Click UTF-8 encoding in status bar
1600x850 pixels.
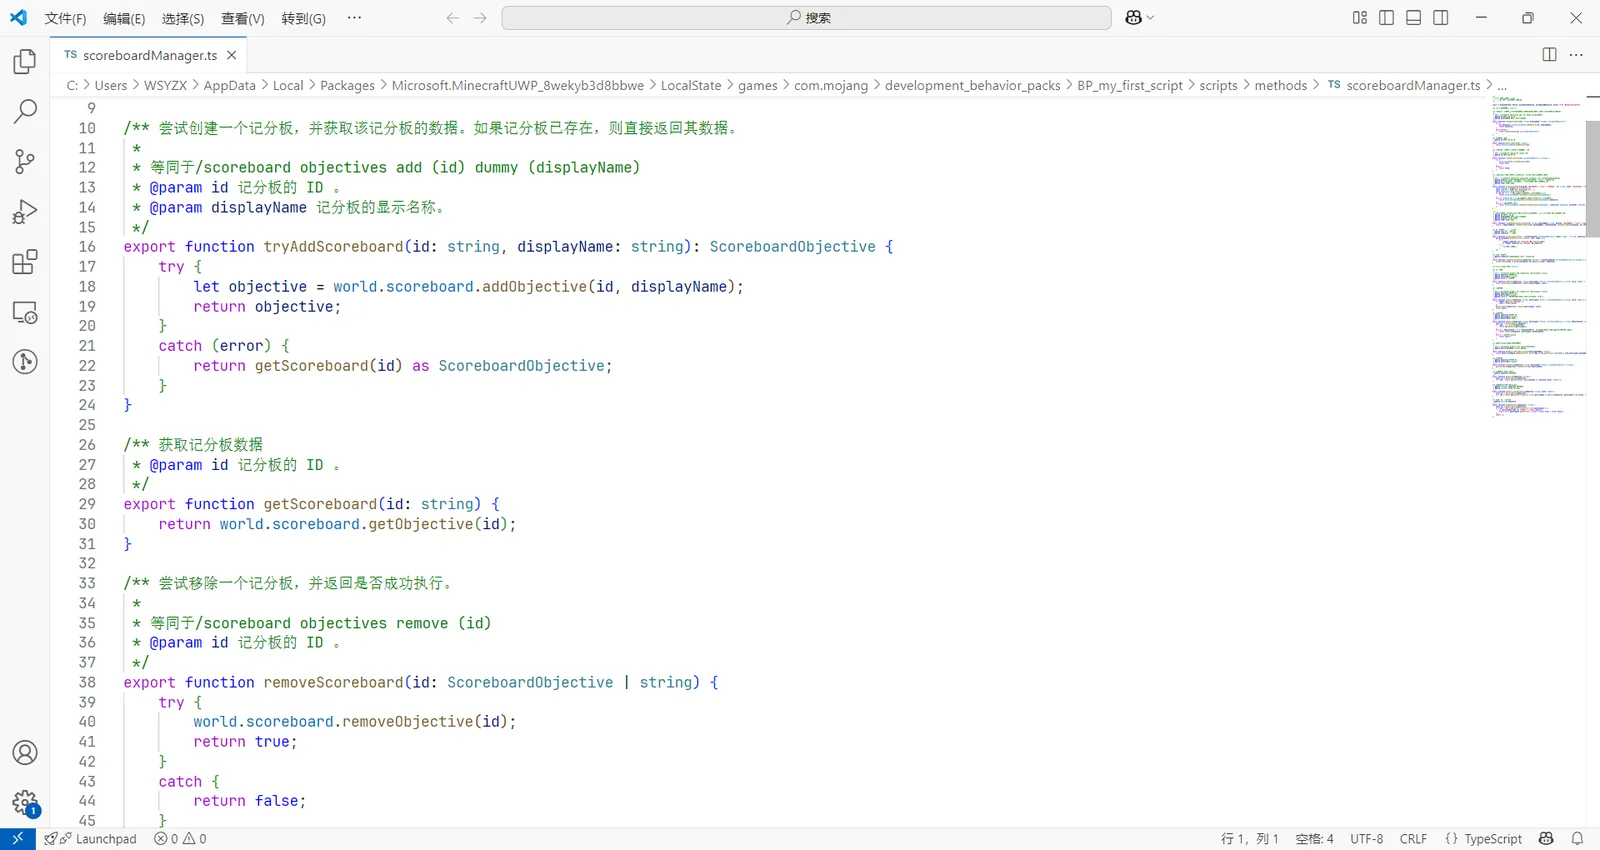pyautogui.click(x=1366, y=839)
